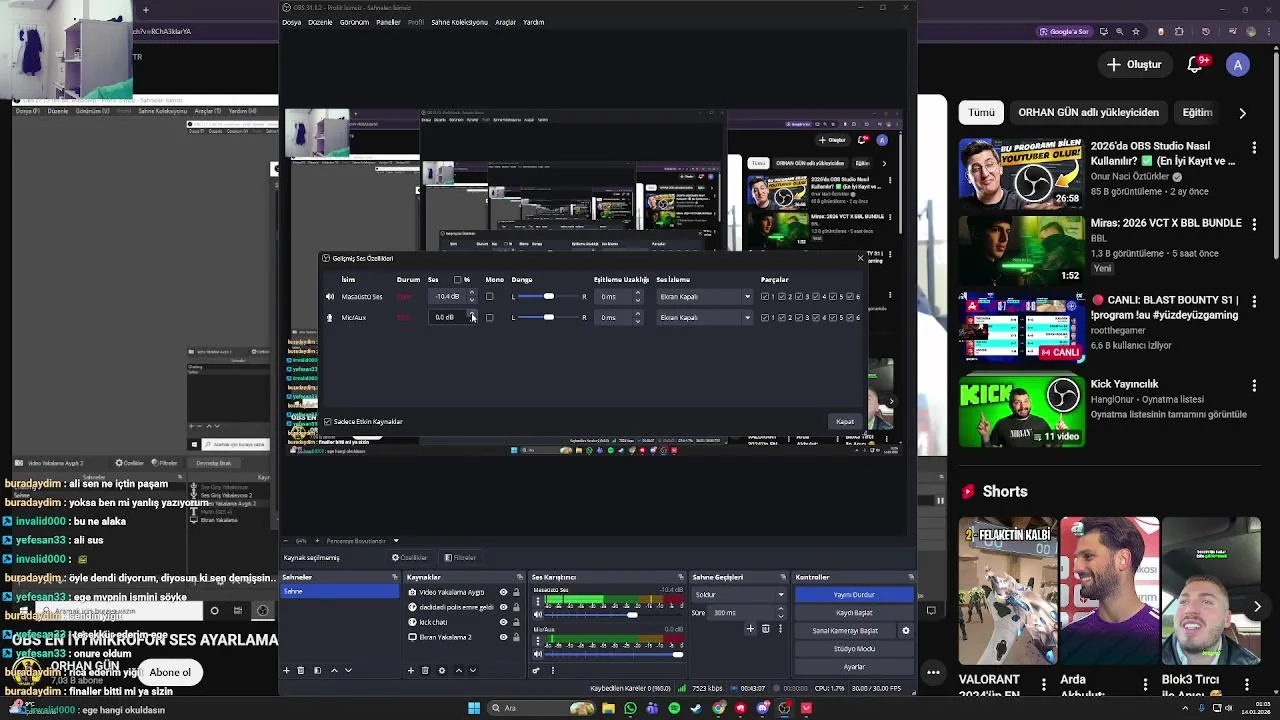Viewport: 1280px width, 720px height.
Task: Open File Explorer from the taskbar
Action: coord(608,708)
